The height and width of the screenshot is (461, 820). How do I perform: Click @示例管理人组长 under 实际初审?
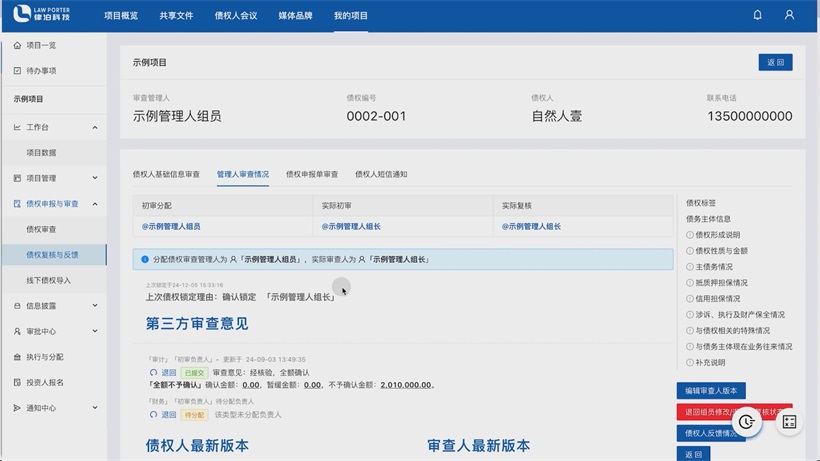(x=351, y=227)
